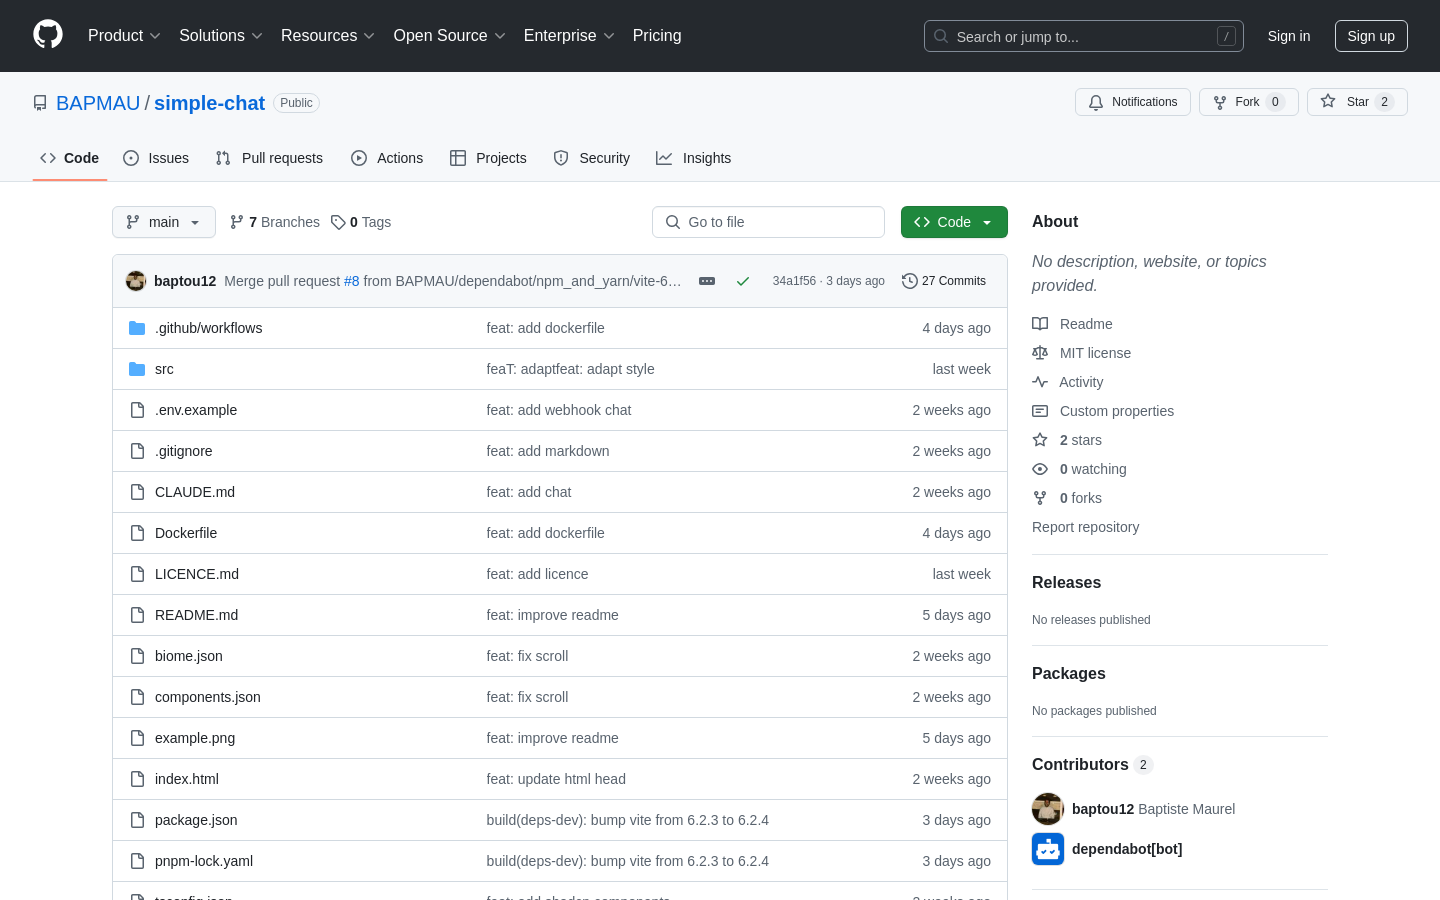Viewport: 1440px width, 900px height.
Task: Expand the Enterprise menu
Action: 569,36
